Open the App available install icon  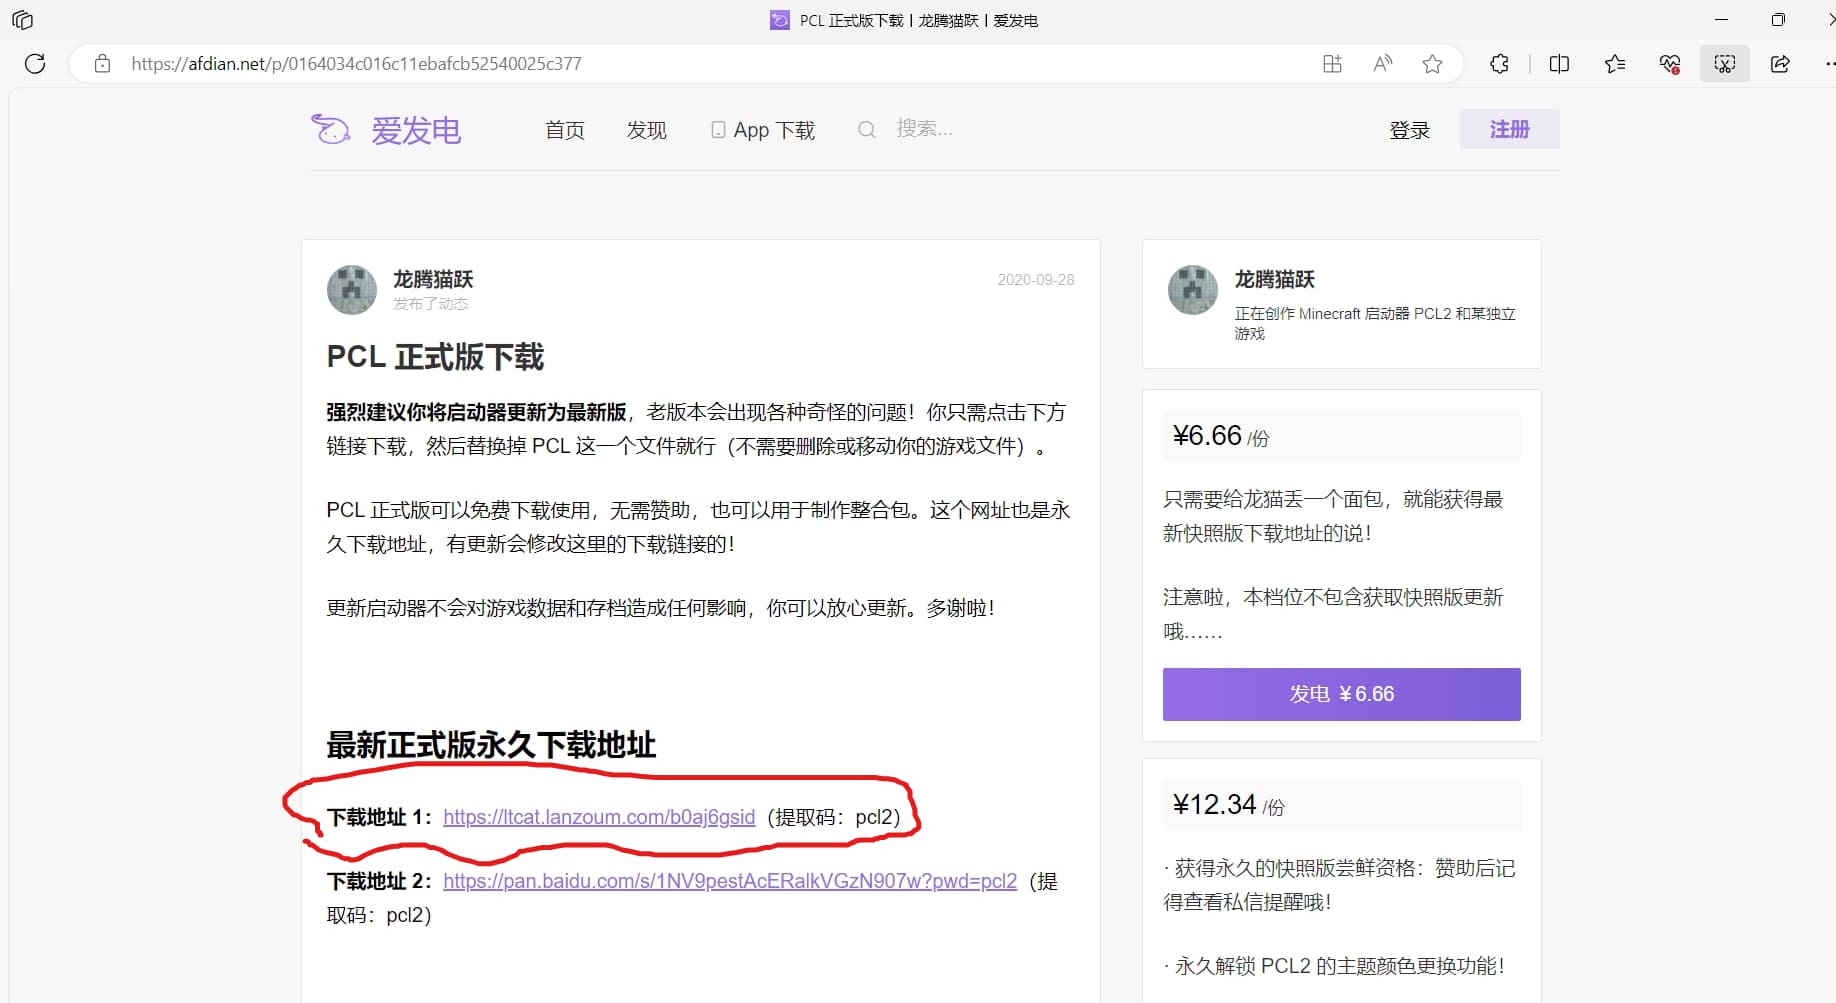(x=1332, y=63)
